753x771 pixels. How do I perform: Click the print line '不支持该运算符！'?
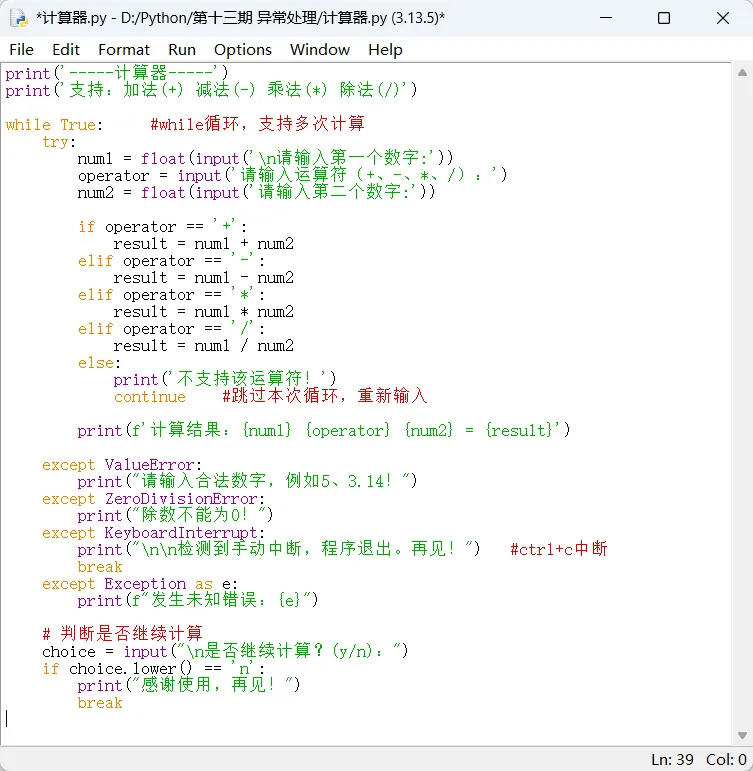pos(225,379)
